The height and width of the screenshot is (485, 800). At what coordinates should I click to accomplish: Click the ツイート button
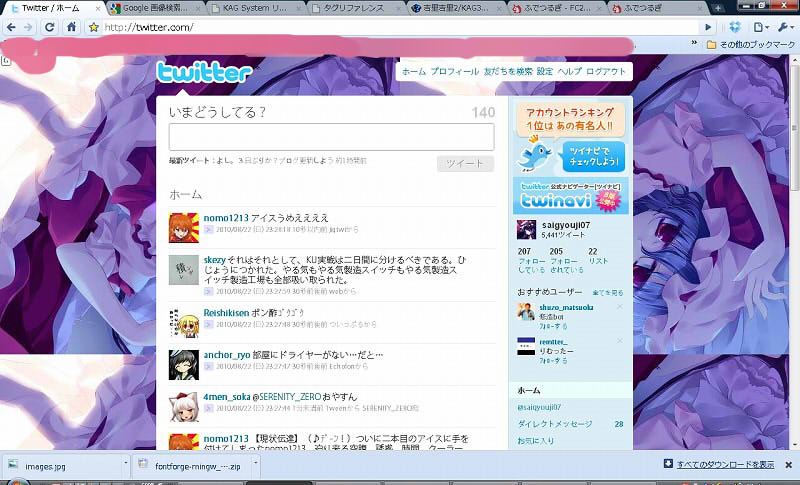[x=465, y=164]
